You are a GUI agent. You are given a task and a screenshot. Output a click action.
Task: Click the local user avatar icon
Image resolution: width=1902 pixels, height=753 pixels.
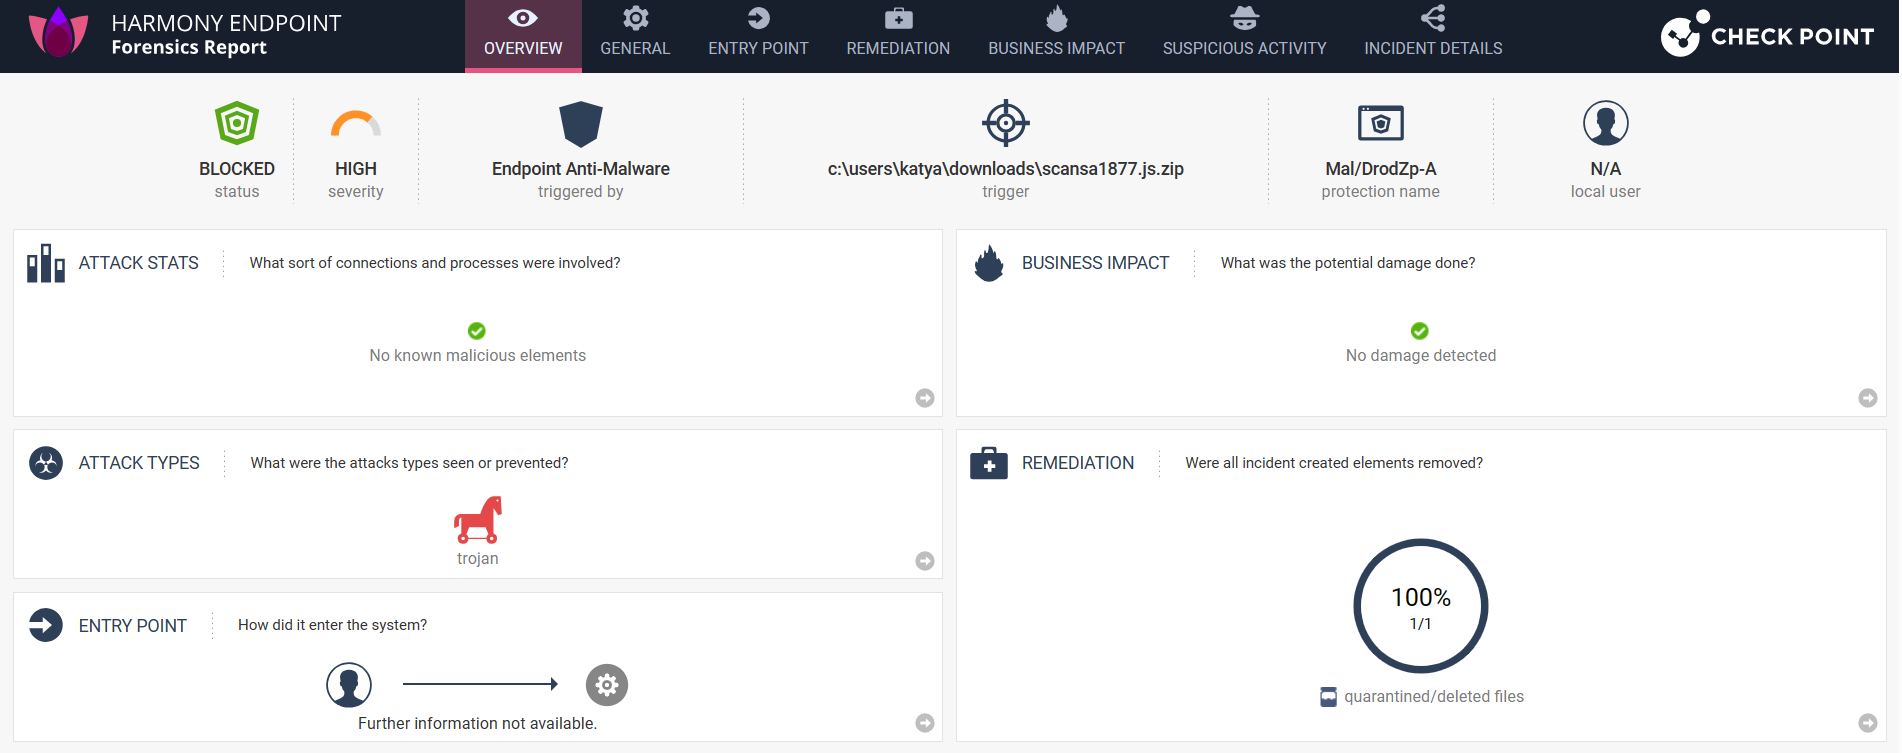1606,123
